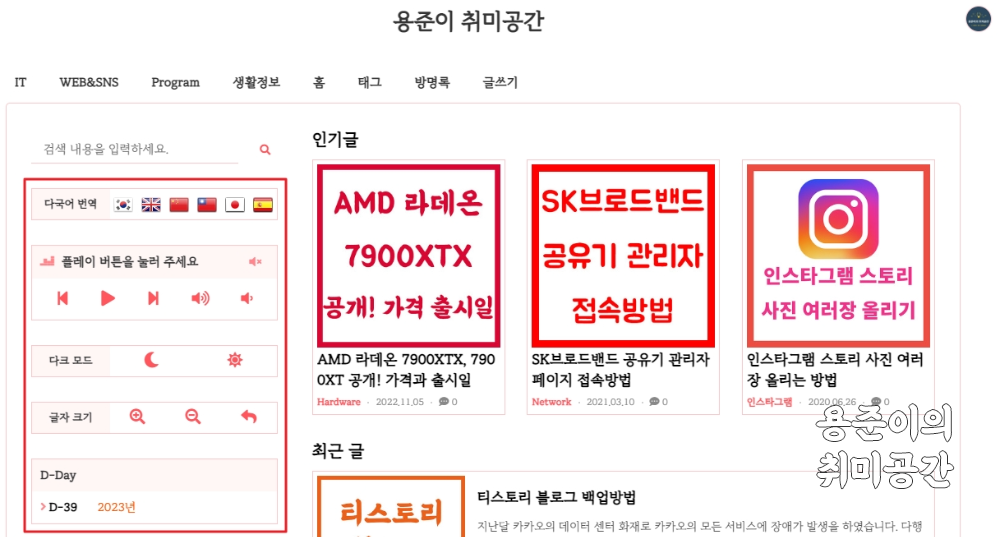The height and width of the screenshot is (537, 1000).
Task: Click 플레이 버튼을 눌러 주세요 text
Action: 129,261
